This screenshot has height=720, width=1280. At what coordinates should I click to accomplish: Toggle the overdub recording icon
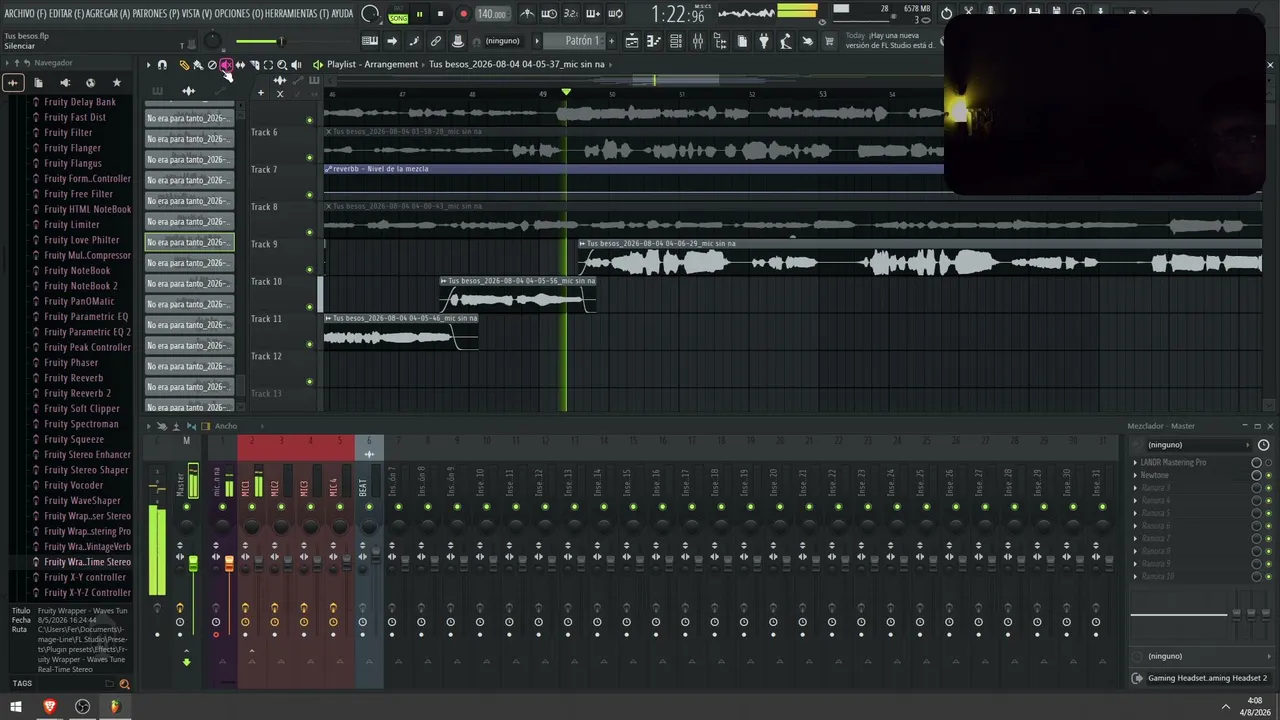pos(593,14)
